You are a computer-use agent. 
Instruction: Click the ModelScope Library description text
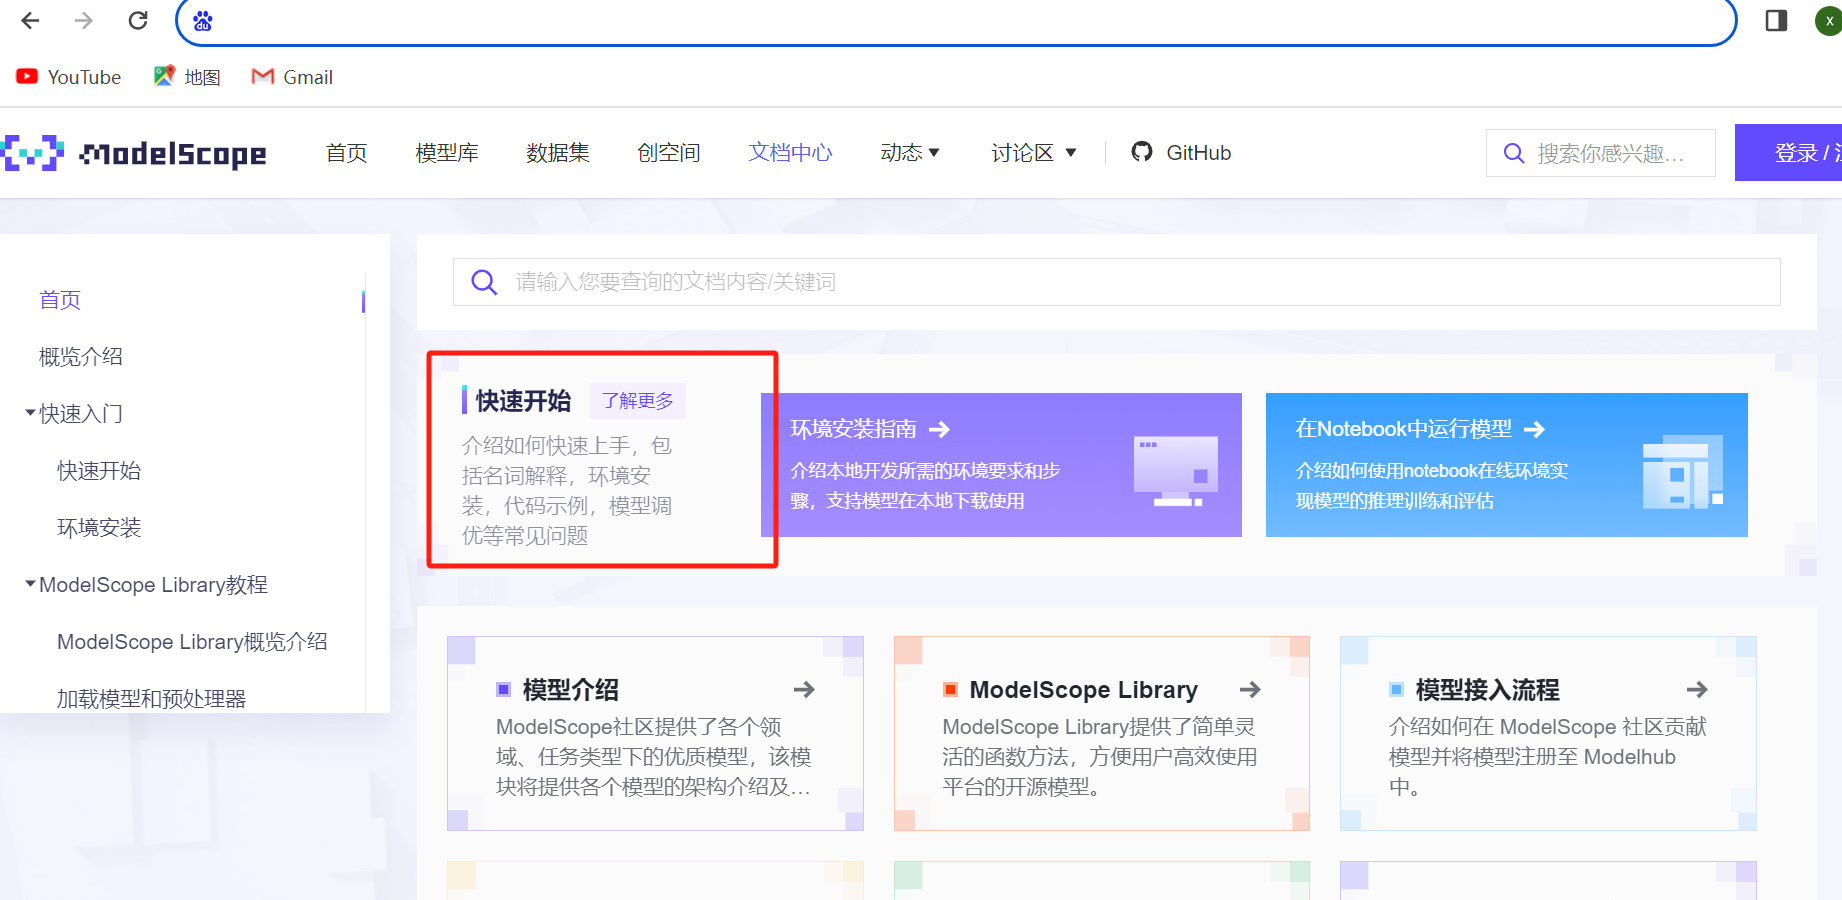pos(1099,757)
